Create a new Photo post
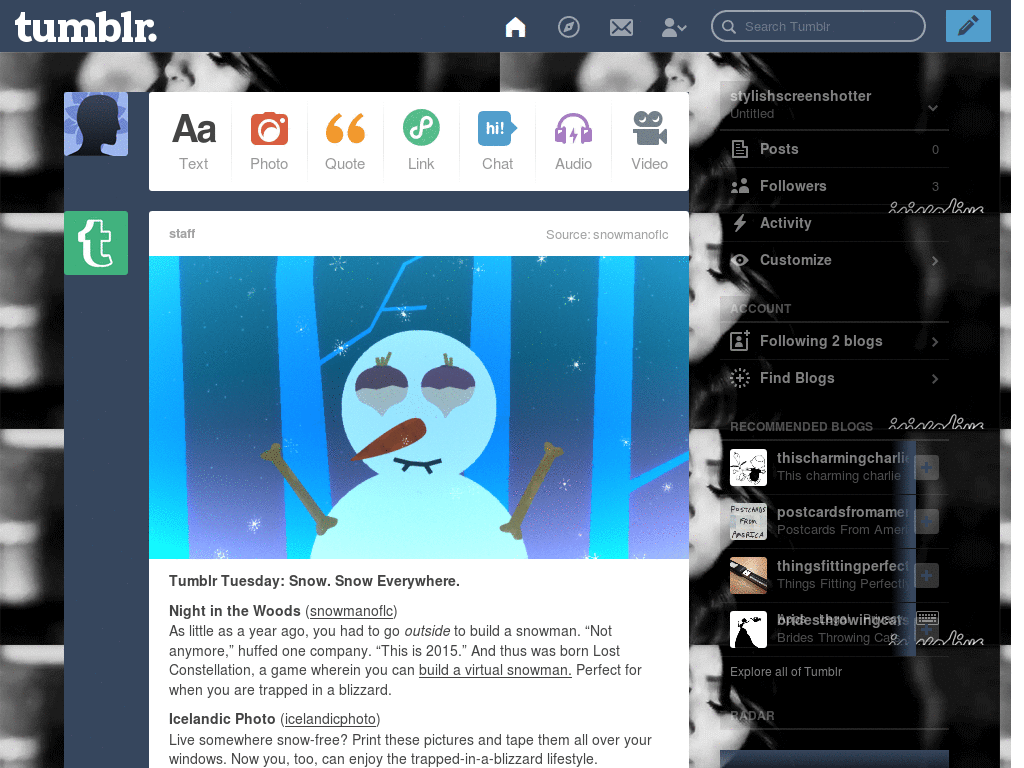This screenshot has width=1024, height=768. 269,141
